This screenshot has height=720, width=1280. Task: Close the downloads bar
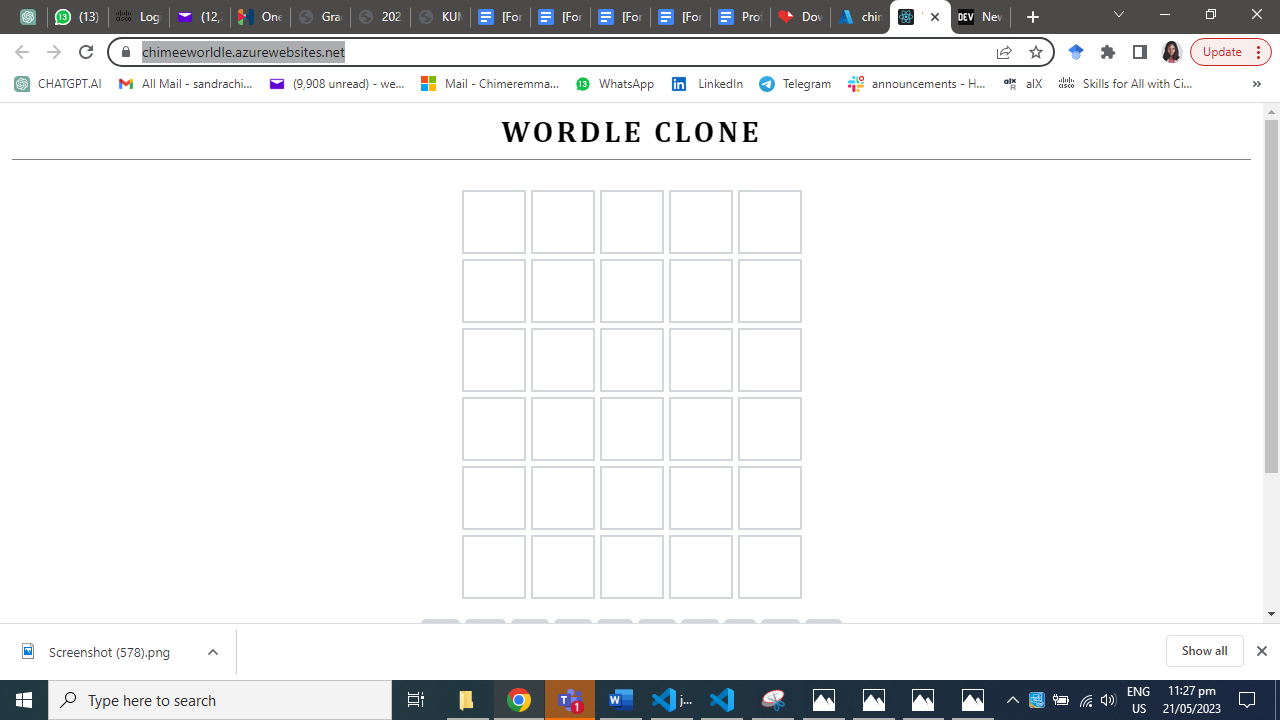1262,651
